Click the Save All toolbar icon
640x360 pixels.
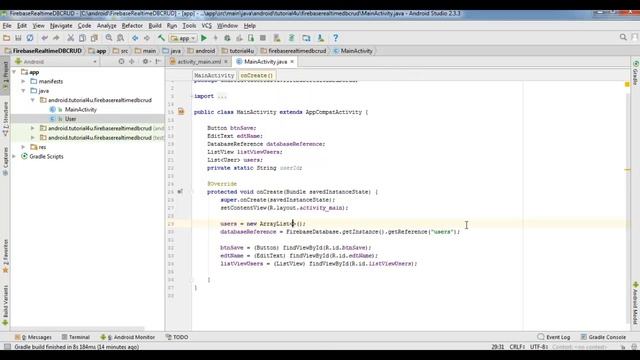pyautogui.click(x=18, y=38)
